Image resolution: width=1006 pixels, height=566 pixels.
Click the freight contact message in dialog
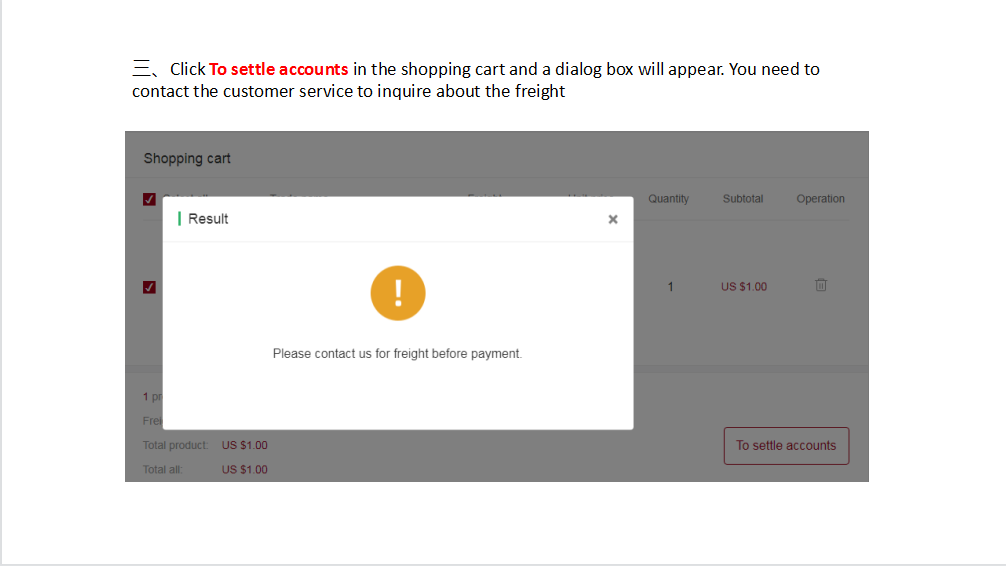click(x=397, y=354)
